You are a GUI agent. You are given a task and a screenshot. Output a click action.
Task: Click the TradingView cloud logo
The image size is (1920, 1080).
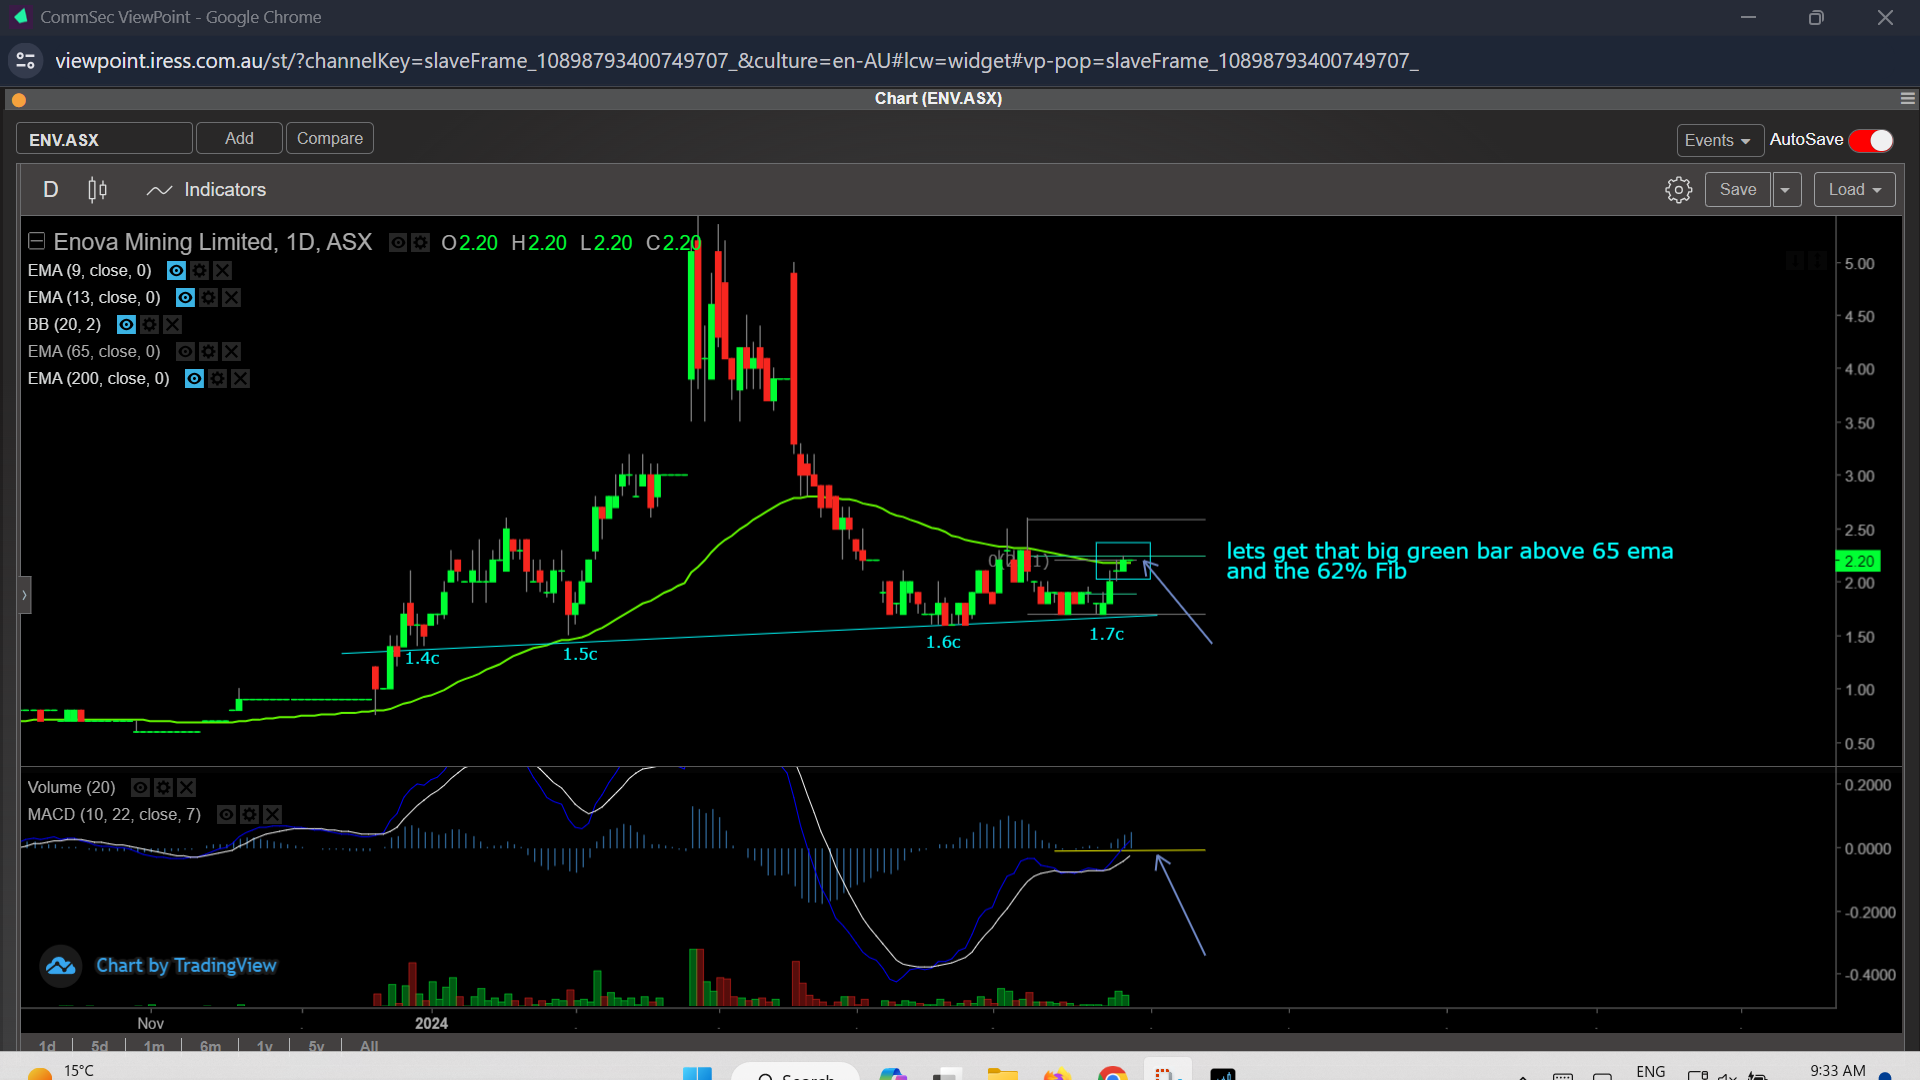tap(60, 966)
